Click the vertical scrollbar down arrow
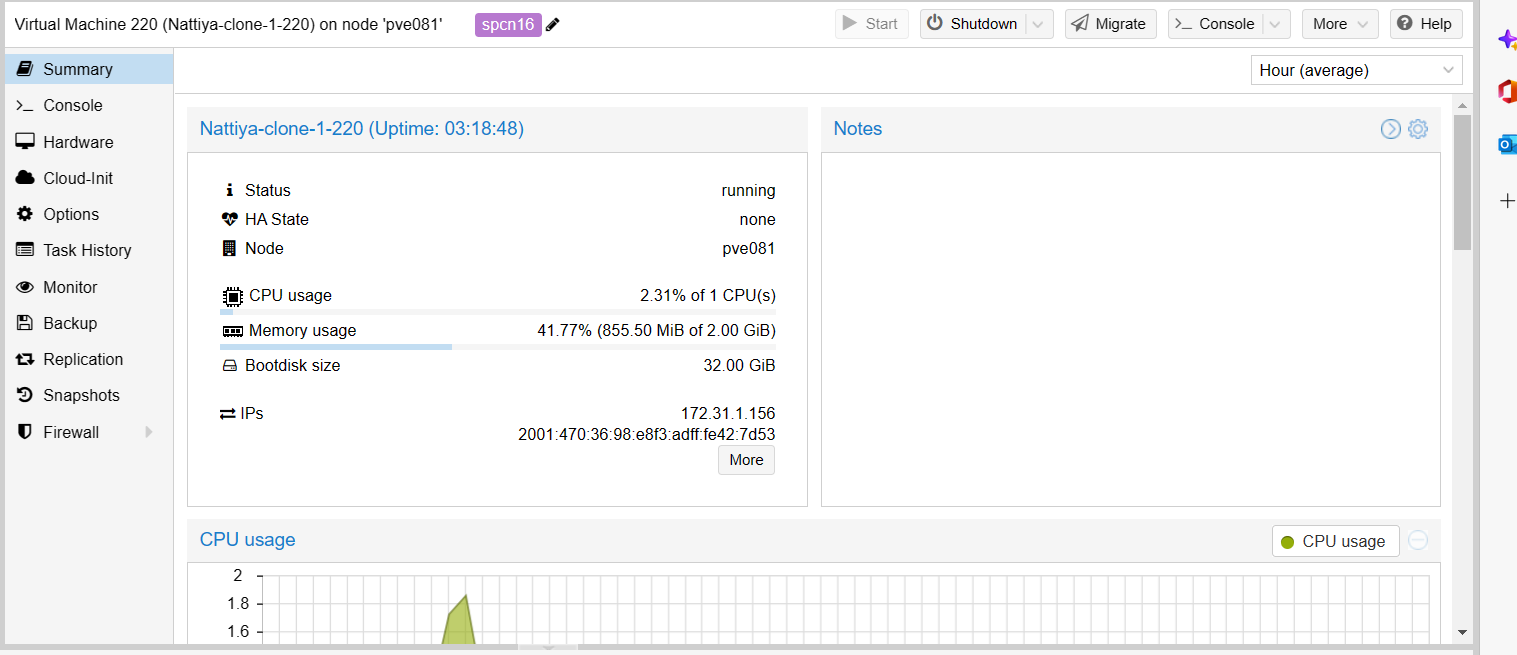1517x655 pixels. coord(1462,632)
